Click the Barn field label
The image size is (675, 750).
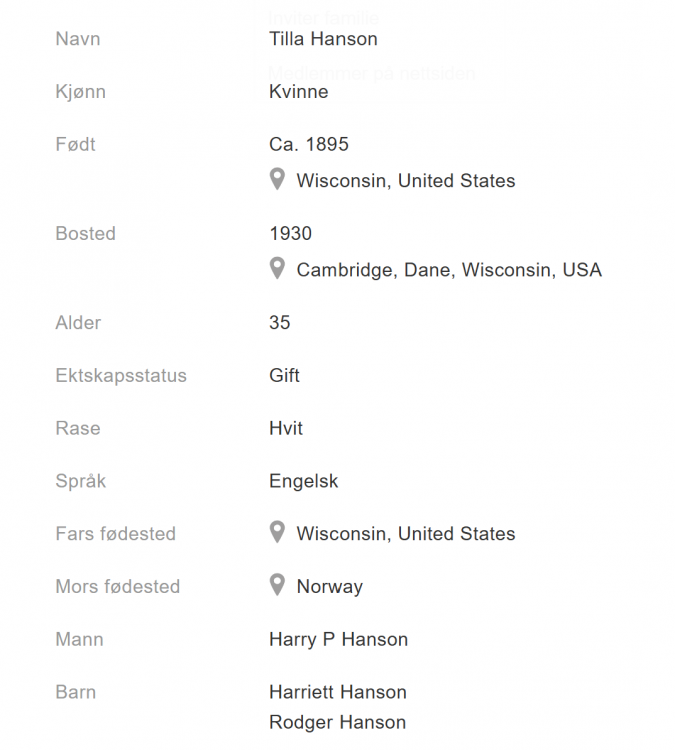coord(75,692)
